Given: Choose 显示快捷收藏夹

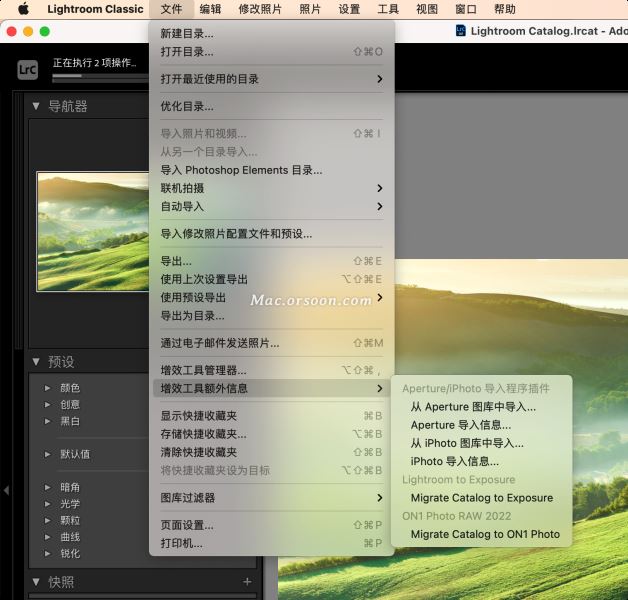Looking at the screenshot, I should pos(272,416).
